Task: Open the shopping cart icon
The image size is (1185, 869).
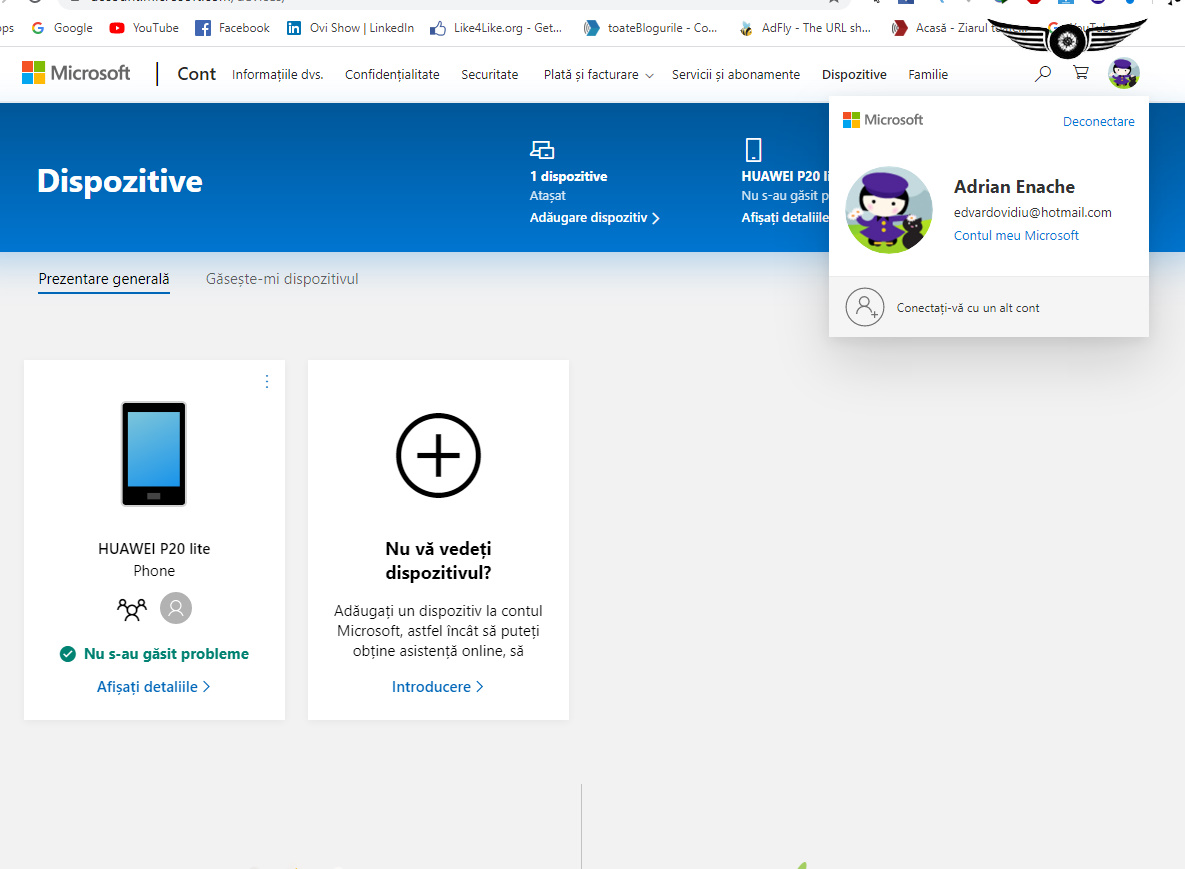Action: [x=1081, y=73]
